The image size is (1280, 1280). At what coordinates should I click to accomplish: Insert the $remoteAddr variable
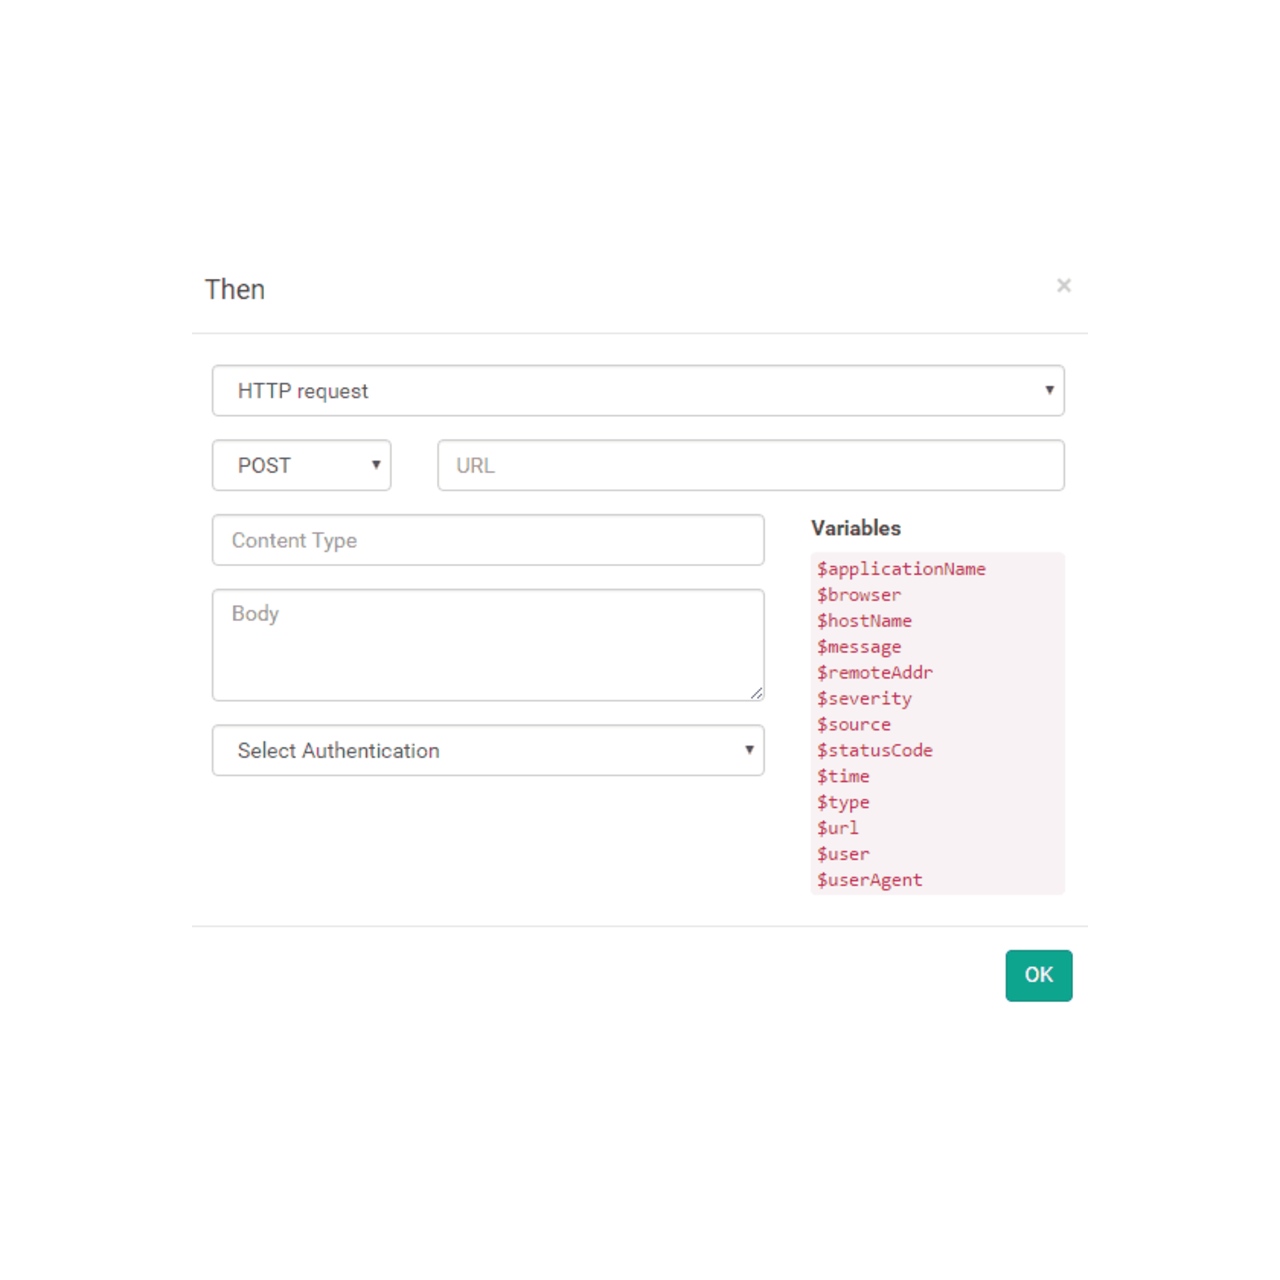875,672
